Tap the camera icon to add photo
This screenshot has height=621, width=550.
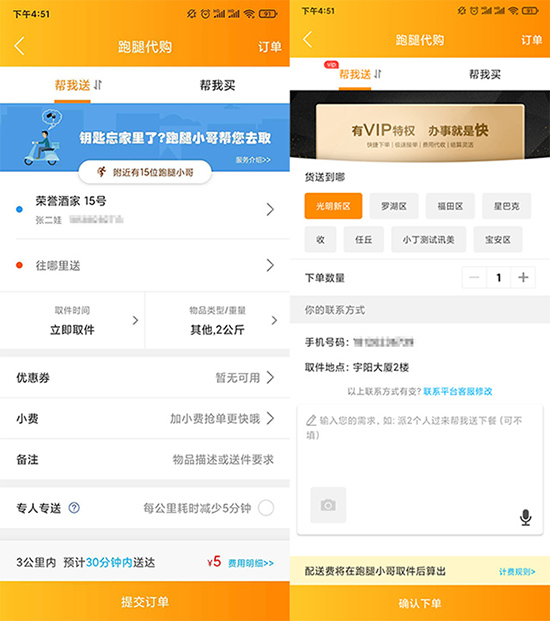pos(328,505)
